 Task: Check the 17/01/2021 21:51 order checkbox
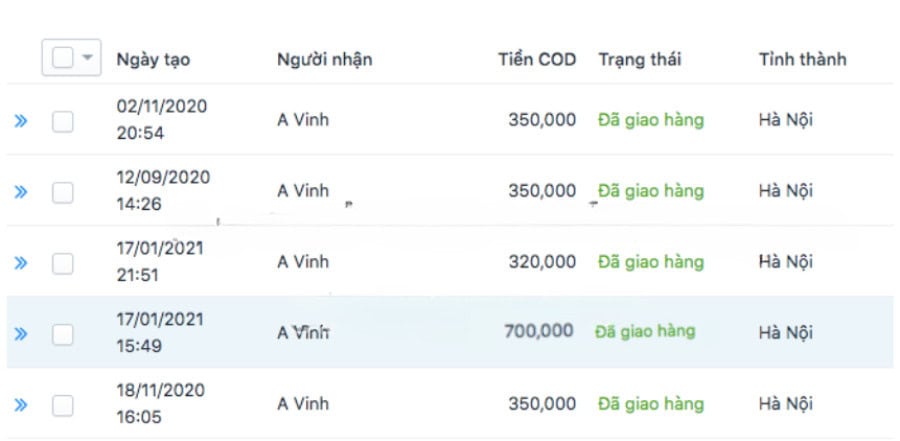(x=63, y=263)
